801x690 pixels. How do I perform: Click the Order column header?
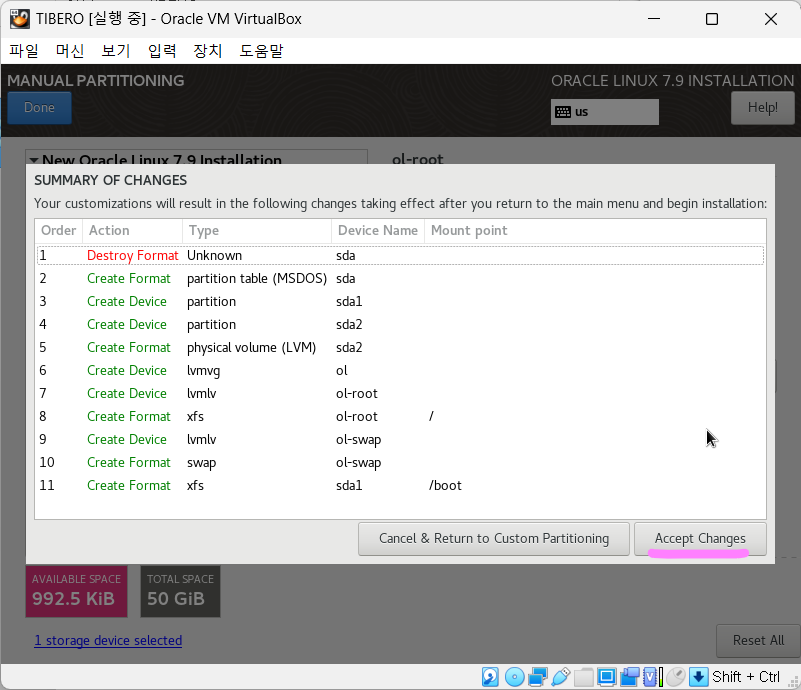click(x=58, y=231)
